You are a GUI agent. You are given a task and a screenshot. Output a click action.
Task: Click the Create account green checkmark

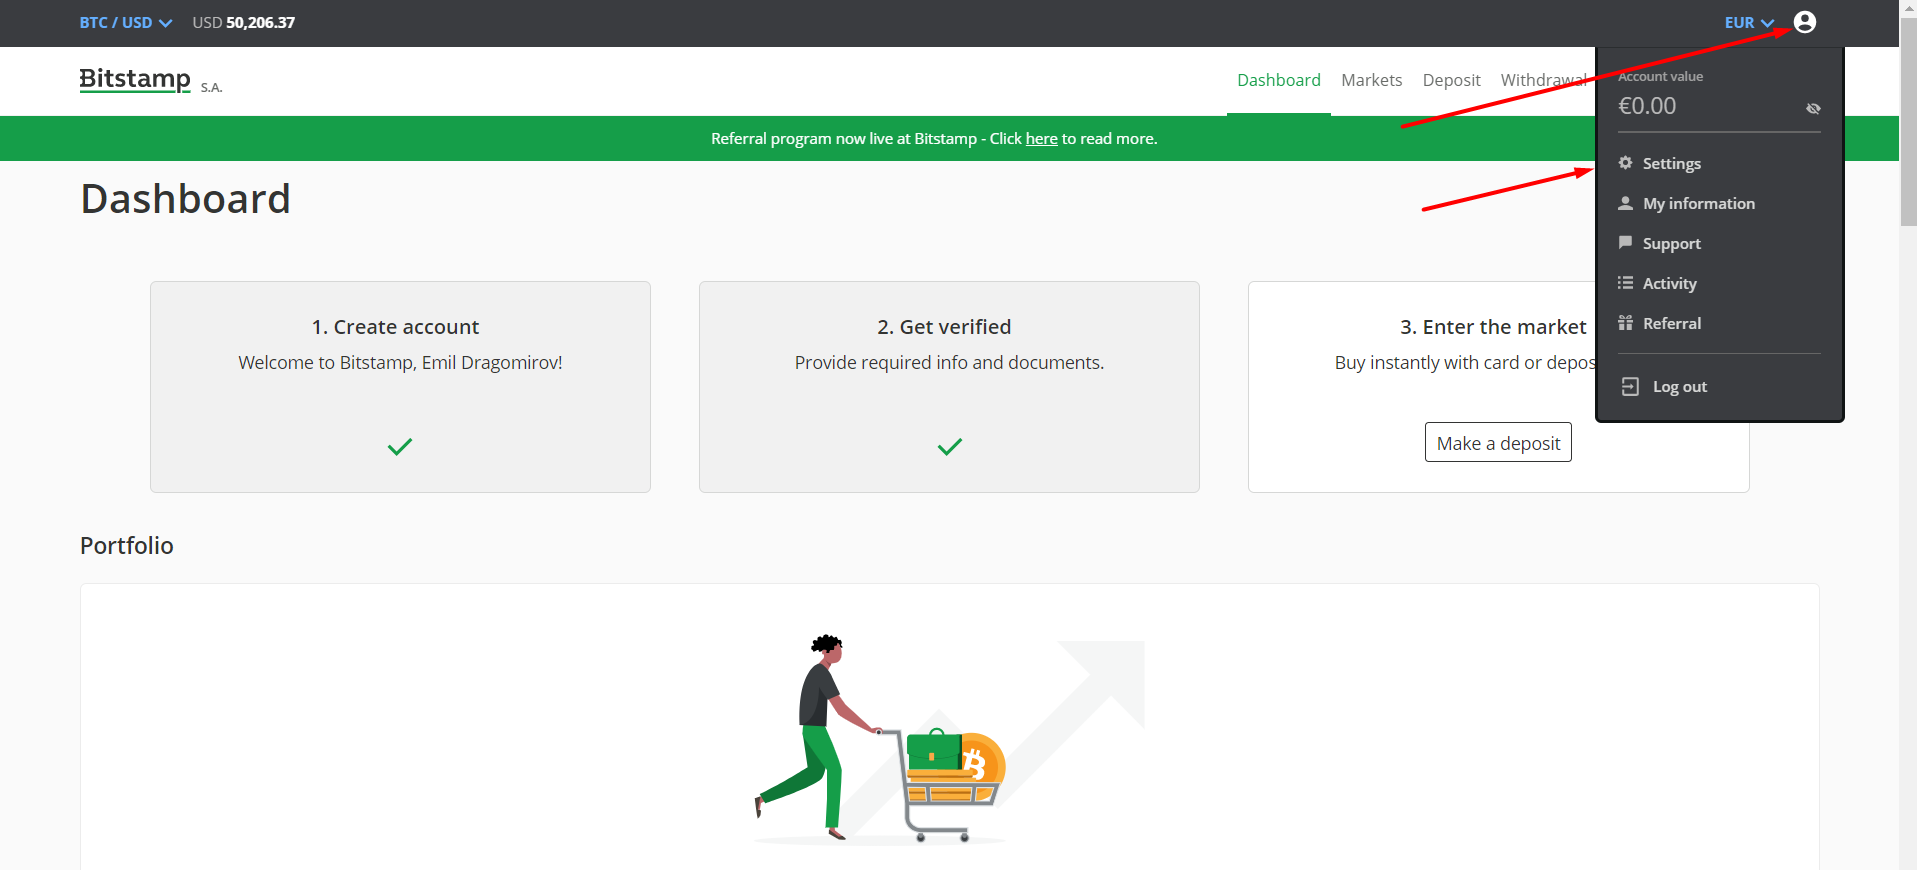(400, 447)
